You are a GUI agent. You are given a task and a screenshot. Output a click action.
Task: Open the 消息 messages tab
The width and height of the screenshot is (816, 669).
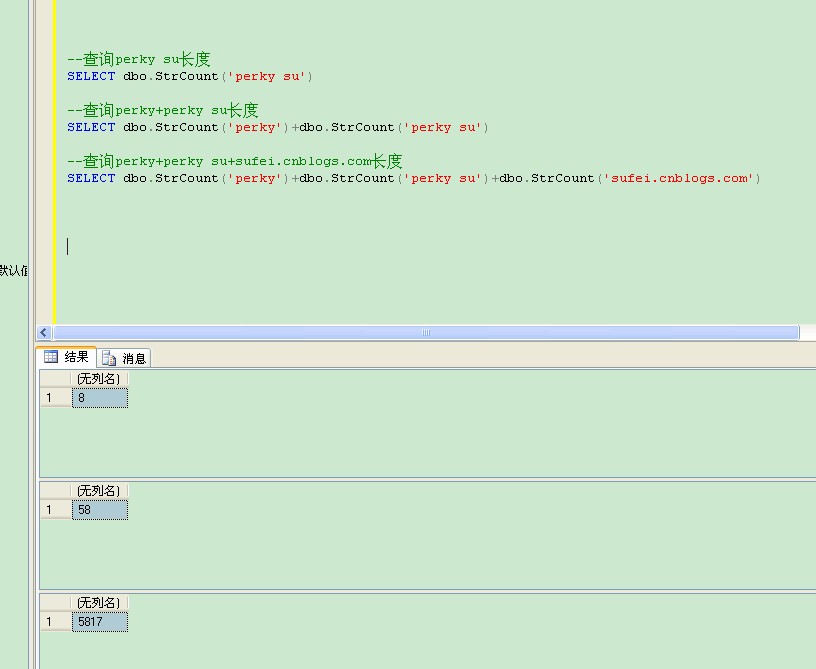[x=124, y=358]
